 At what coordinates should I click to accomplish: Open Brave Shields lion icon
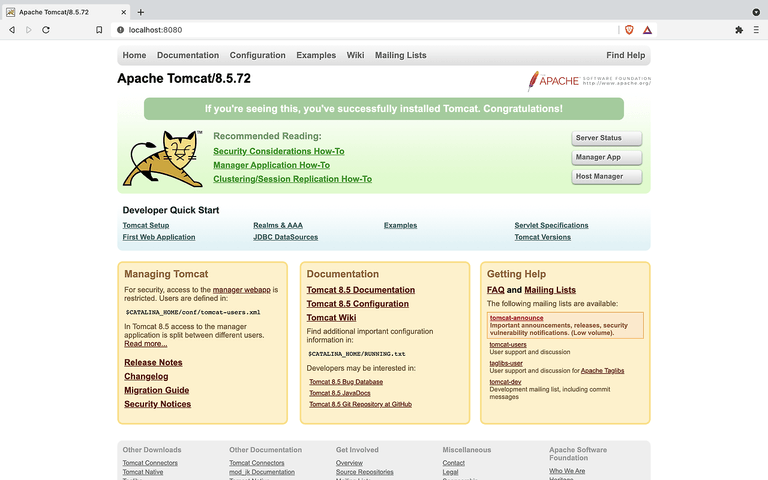tap(629, 30)
